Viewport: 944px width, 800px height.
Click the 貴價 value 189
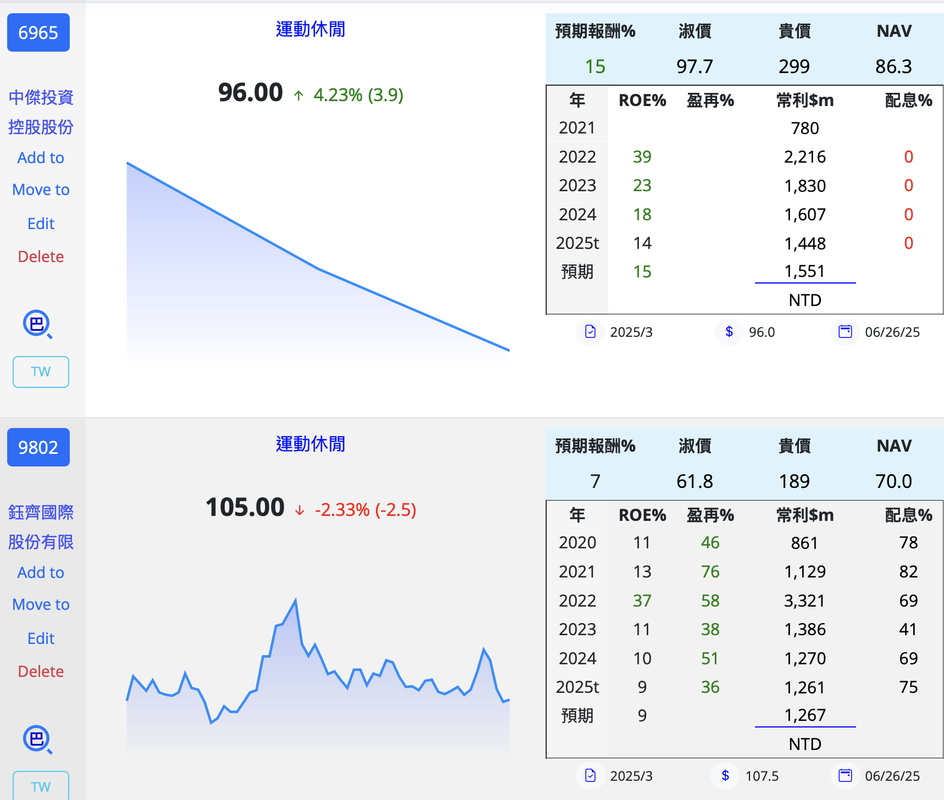794,481
